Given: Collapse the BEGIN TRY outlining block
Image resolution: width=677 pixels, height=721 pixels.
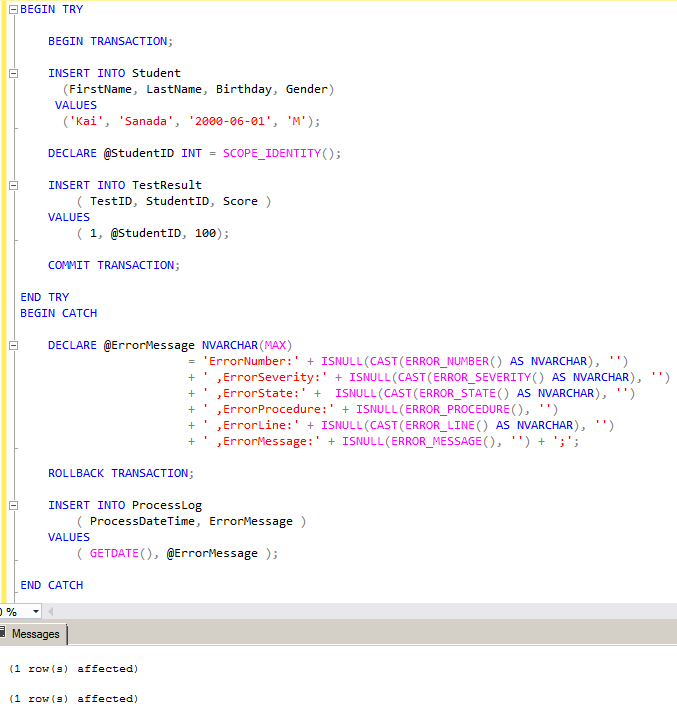Looking at the screenshot, I should point(14,9).
